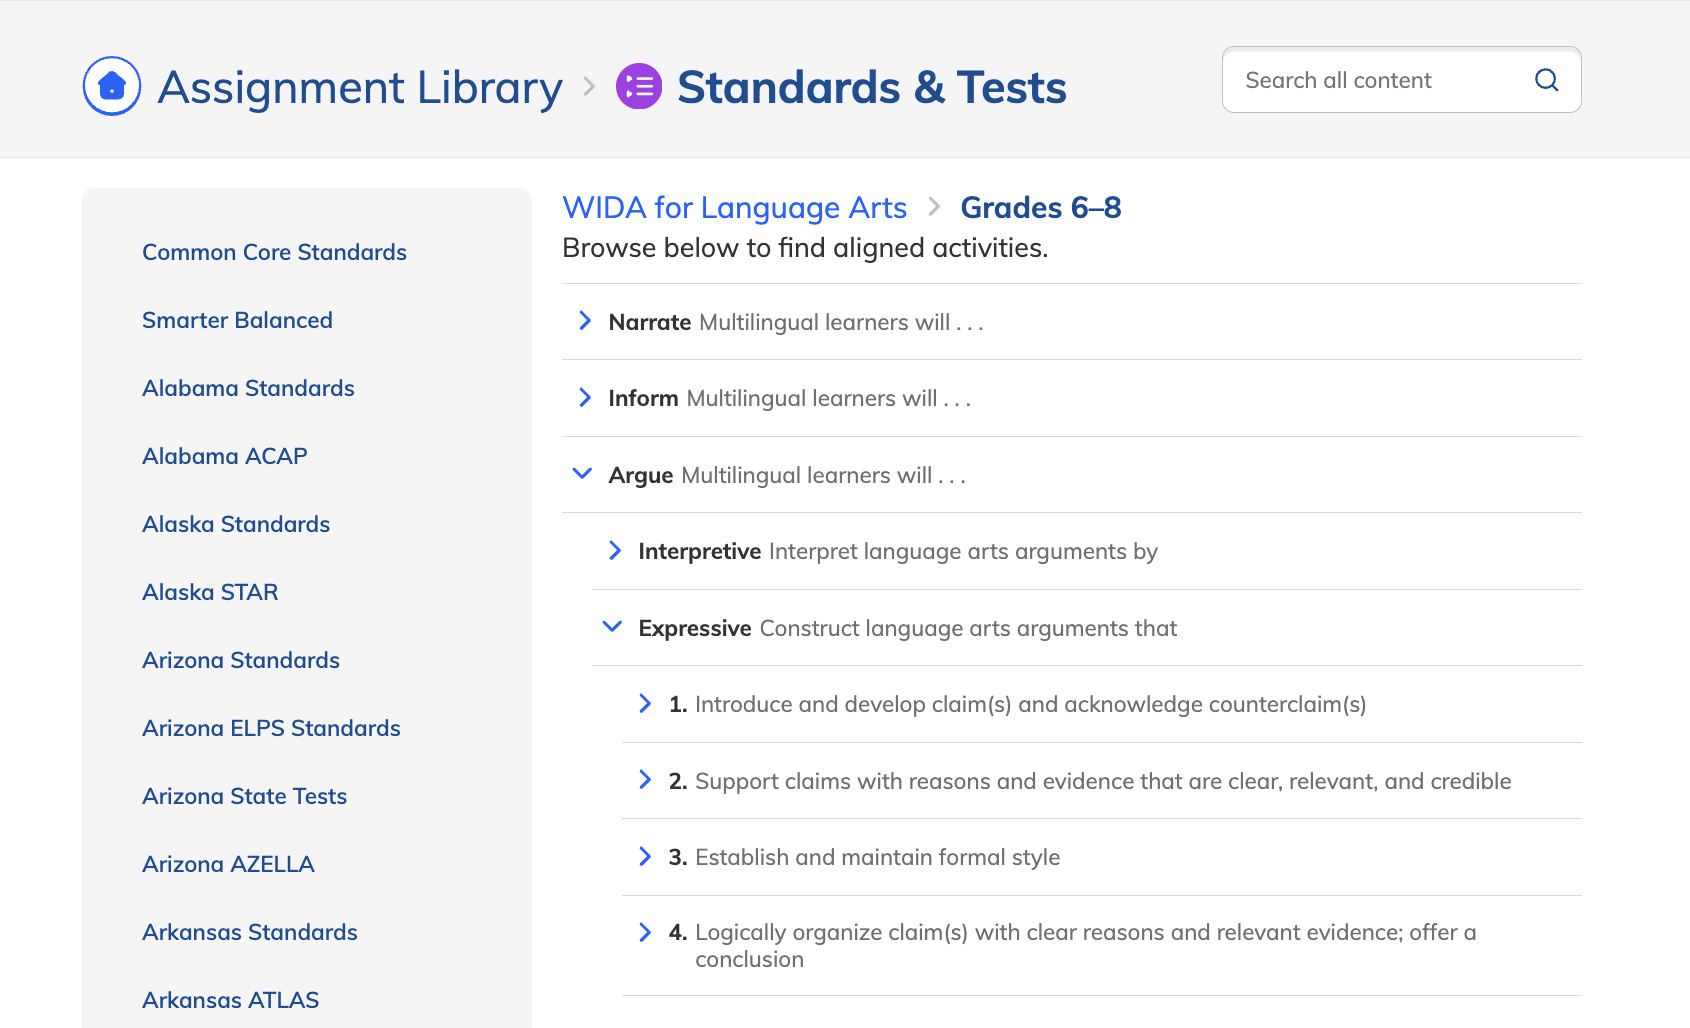Screen dimensions: 1690x1028
Task: Click the Search all content field
Action: (1370, 80)
